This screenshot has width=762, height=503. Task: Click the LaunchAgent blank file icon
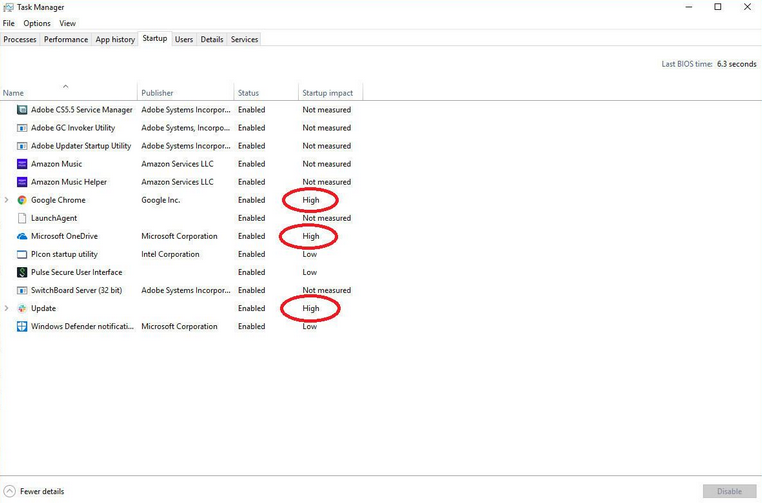[x=22, y=218]
